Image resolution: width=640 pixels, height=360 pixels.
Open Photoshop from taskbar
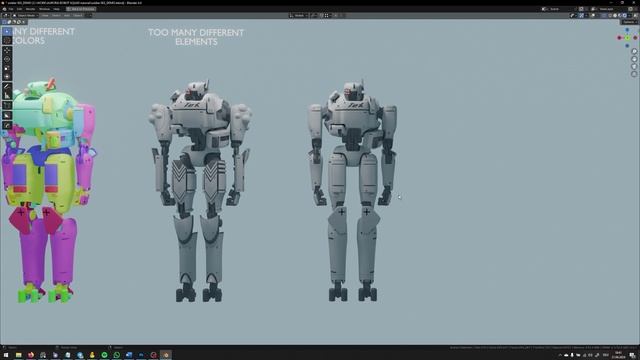pos(141,355)
